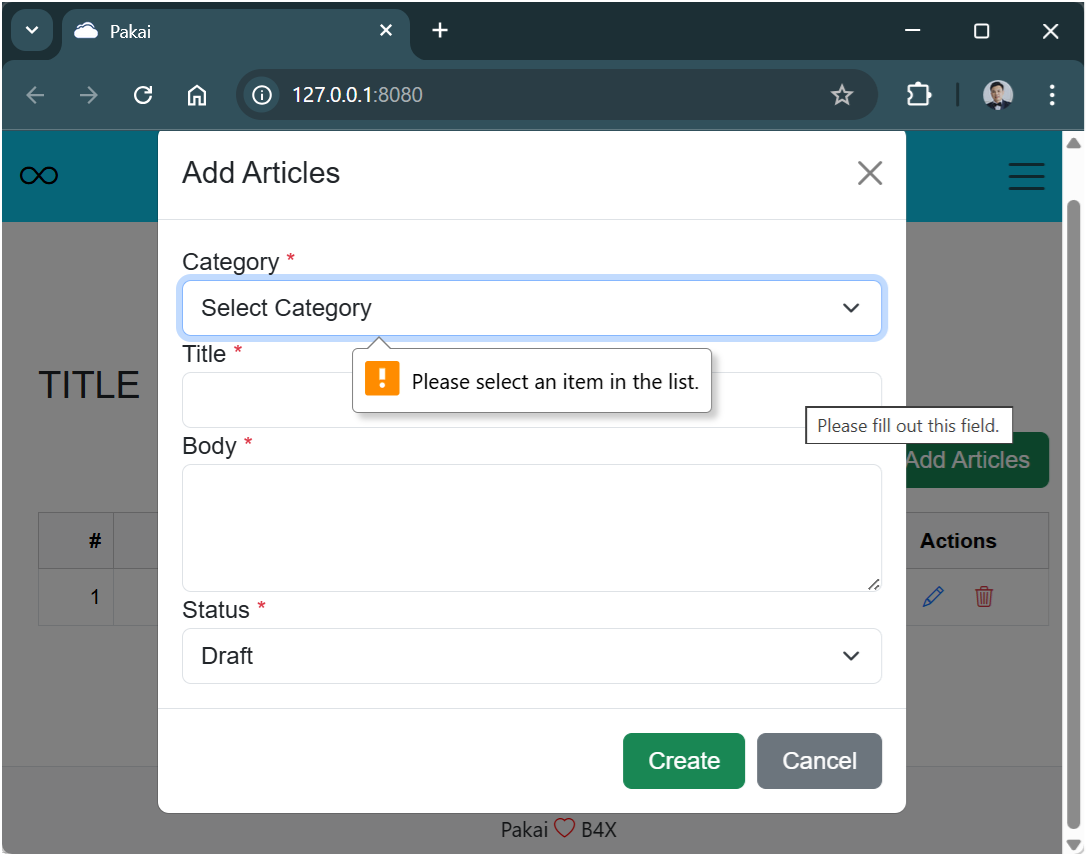Click the address bar showing 127.0.0.1:8080
1086x856 pixels.
pyautogui.click(x=540, y=95)
